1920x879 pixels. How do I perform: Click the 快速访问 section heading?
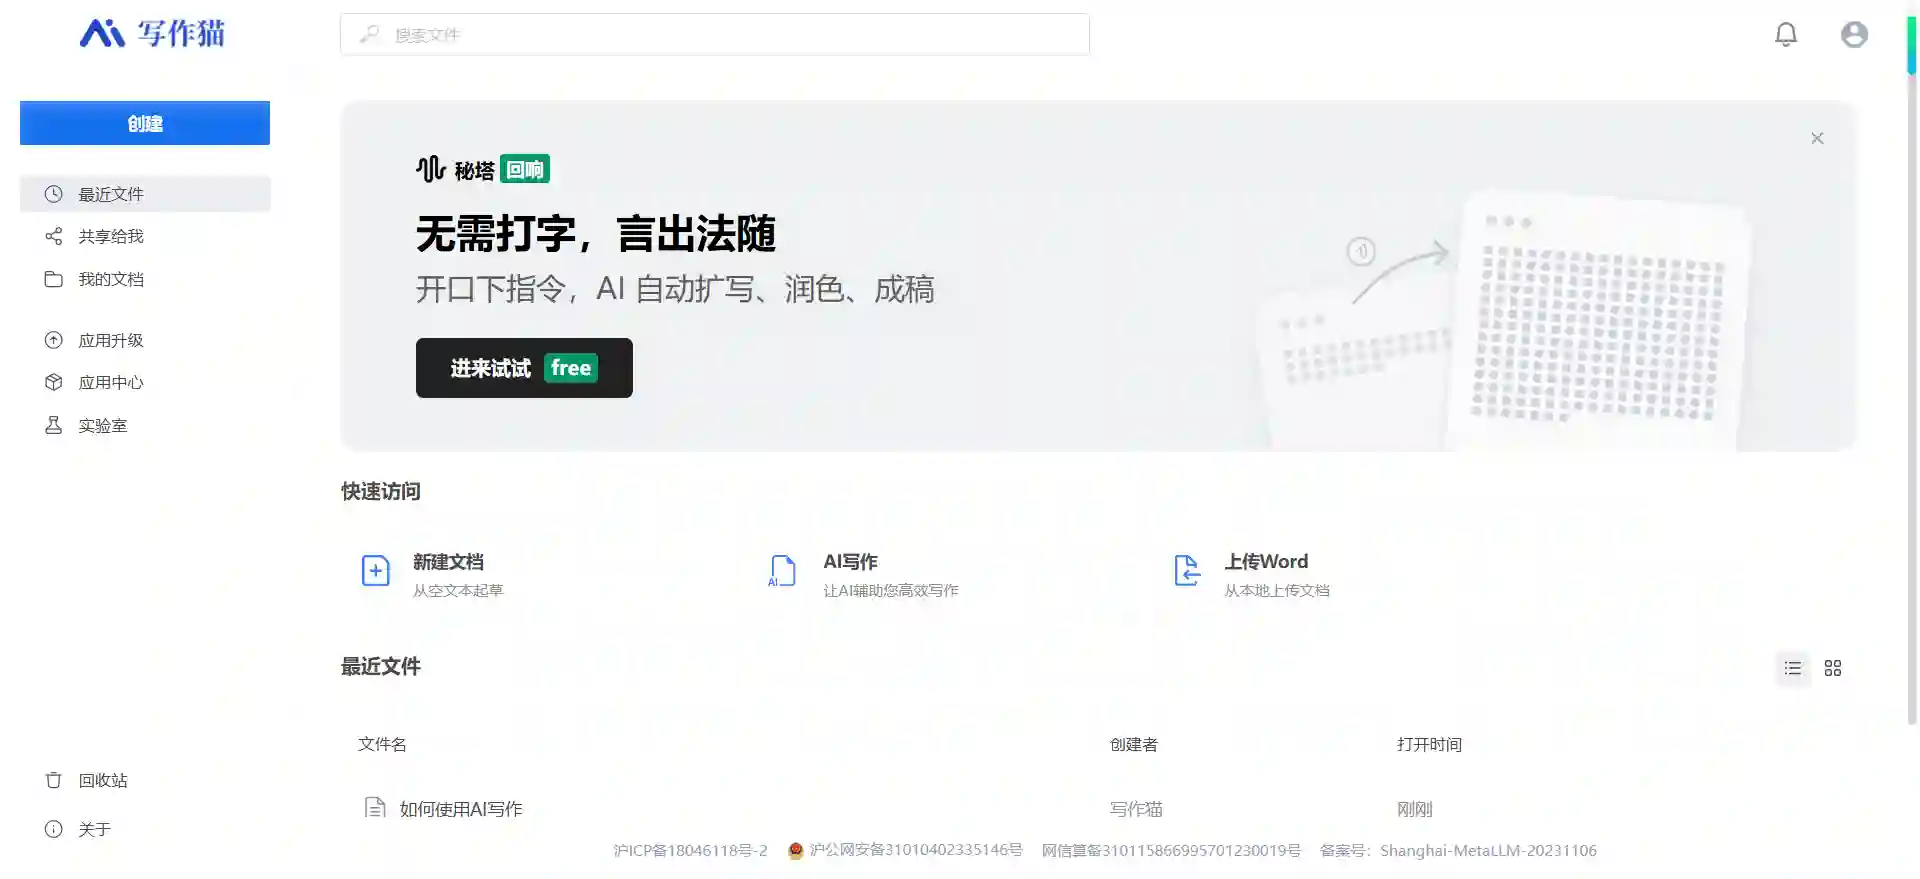pyautogui.click(x=381, y=491)
